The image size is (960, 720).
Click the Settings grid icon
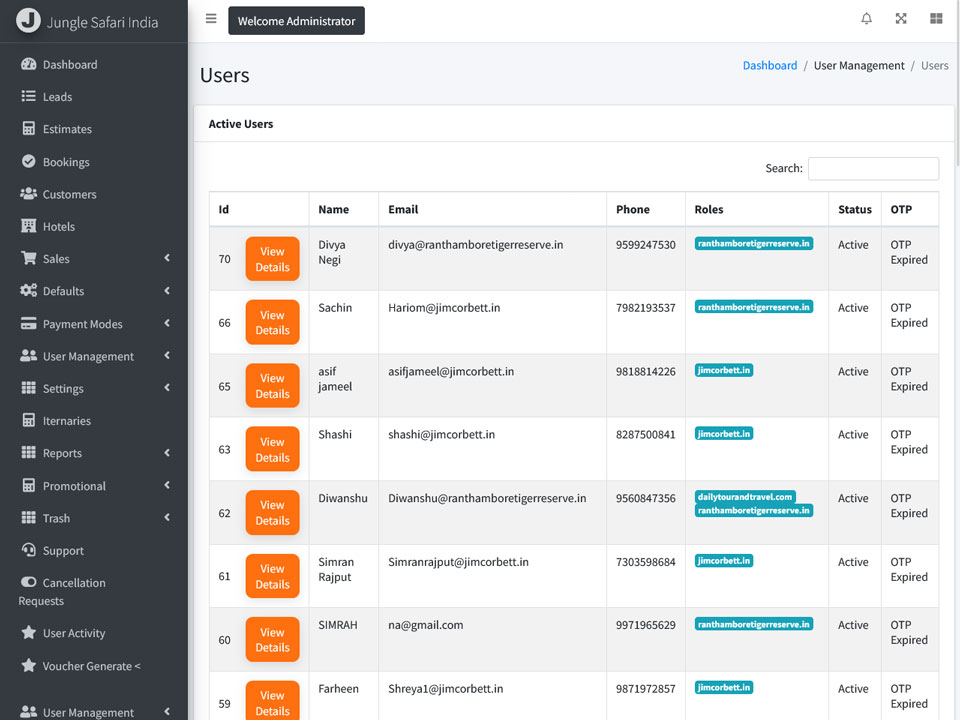coord(28,388)
